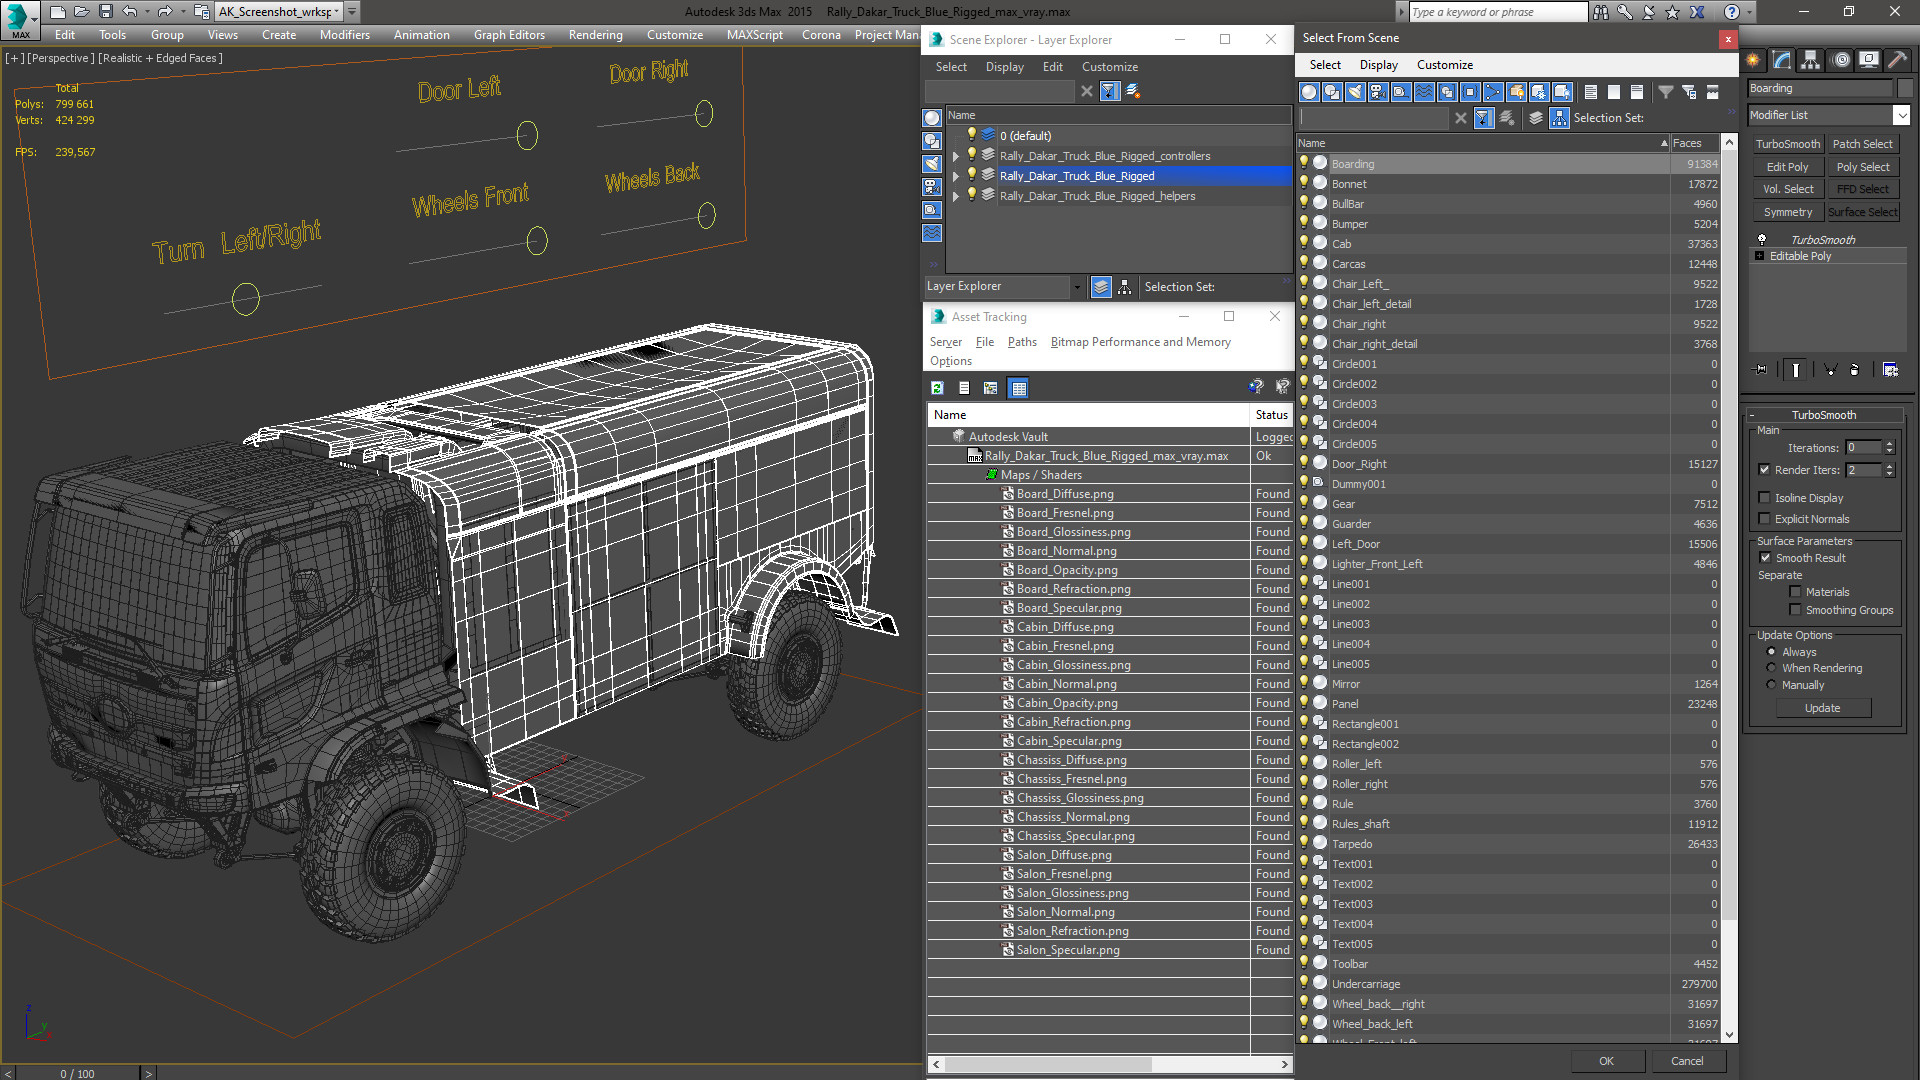The image size is (1920, 1080).
Task: Open MAXScript menu
Action: [755, 35]
